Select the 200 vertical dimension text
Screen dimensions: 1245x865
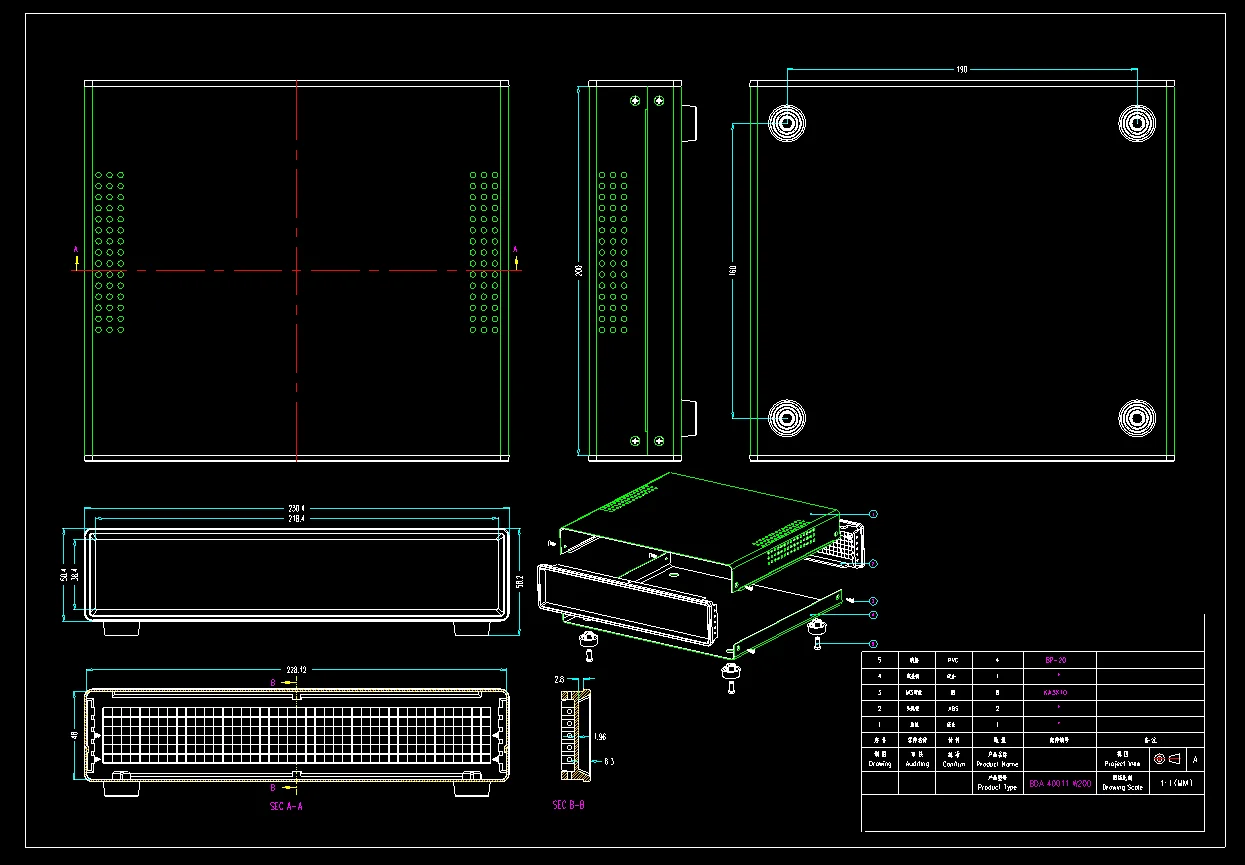(579, 270)
